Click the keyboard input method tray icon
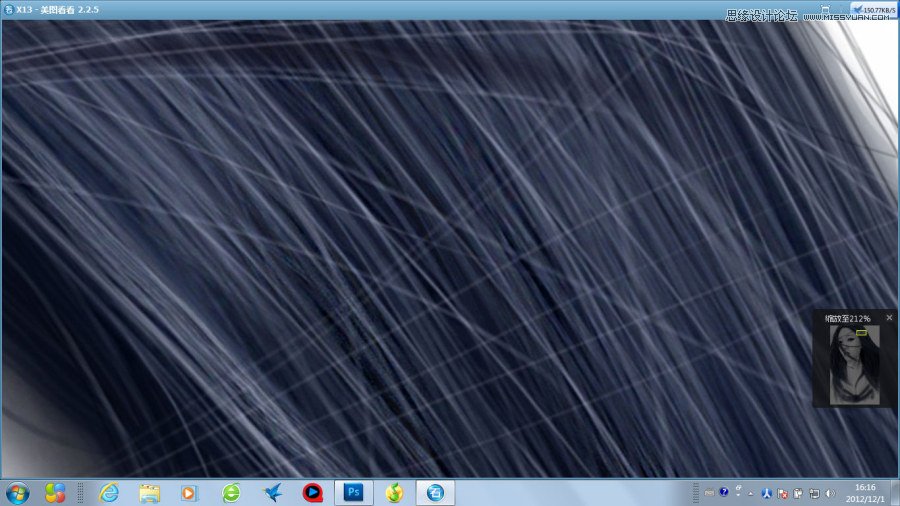The height and width of the screenshot is (506, 900). (709, 493)
